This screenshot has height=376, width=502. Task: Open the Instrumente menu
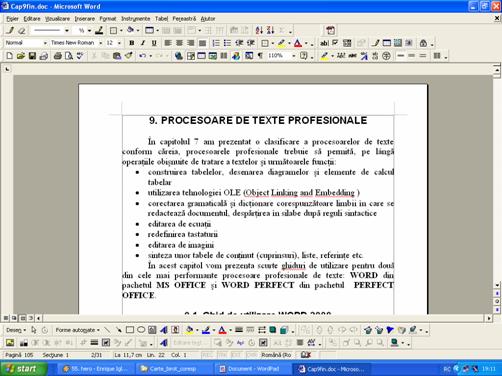[x=135, y=19]
